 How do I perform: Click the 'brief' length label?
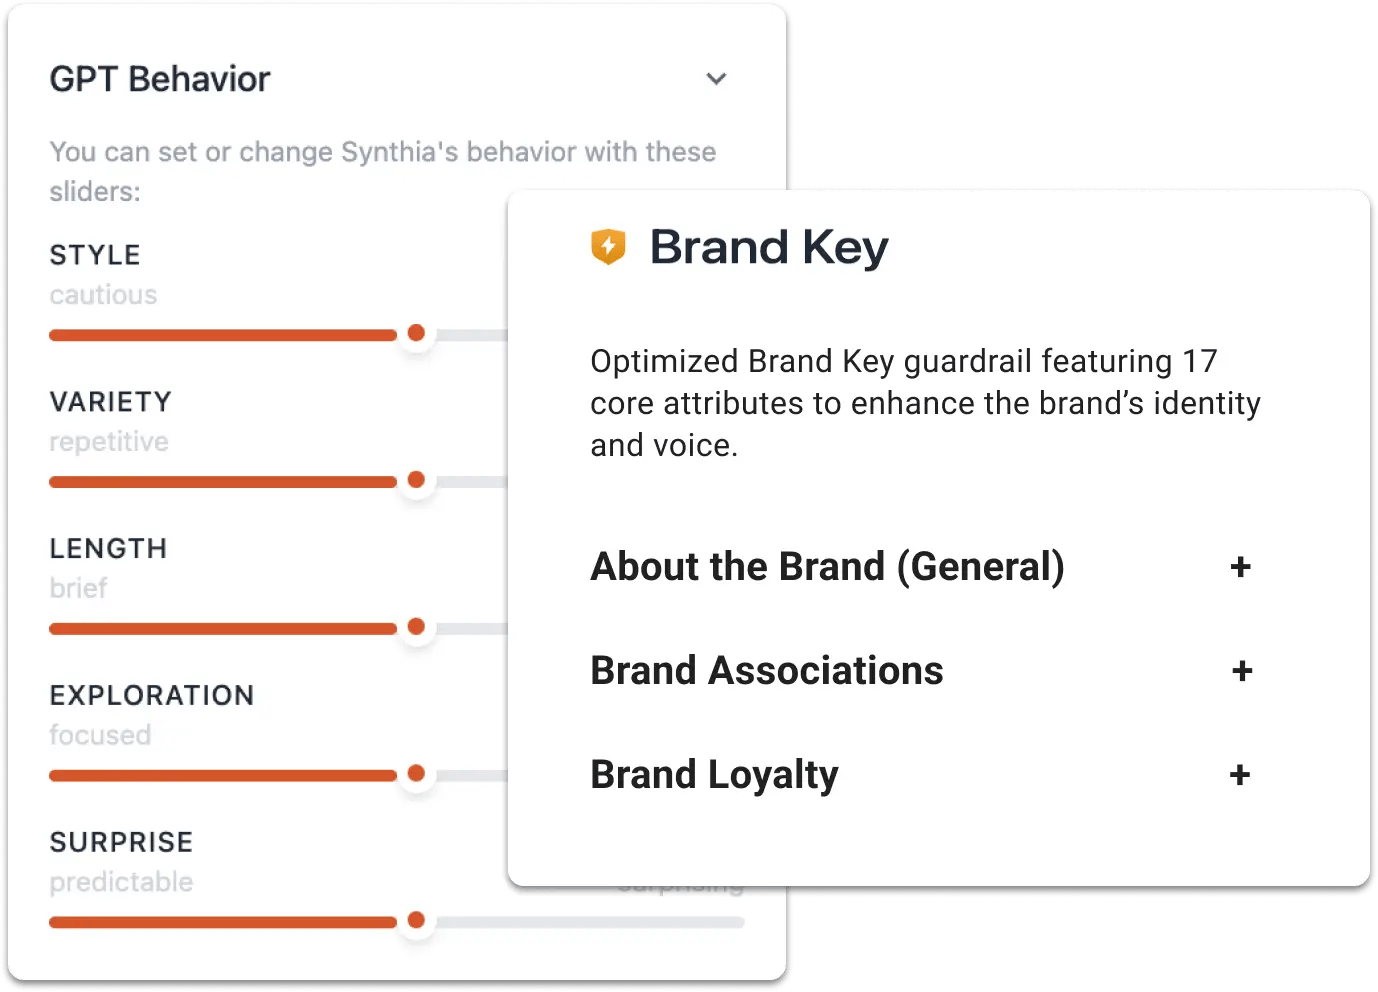tap(78, 588)
